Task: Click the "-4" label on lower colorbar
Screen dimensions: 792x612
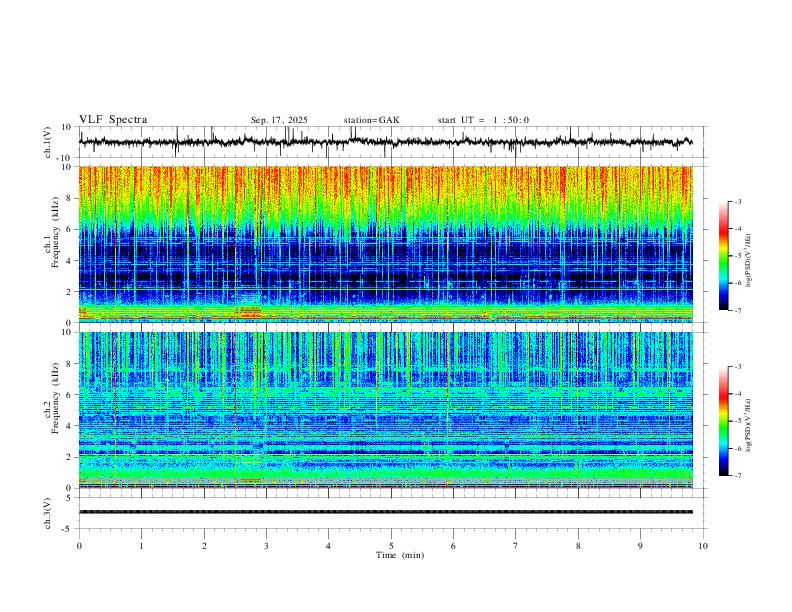Action: click(x=737, y=394)
